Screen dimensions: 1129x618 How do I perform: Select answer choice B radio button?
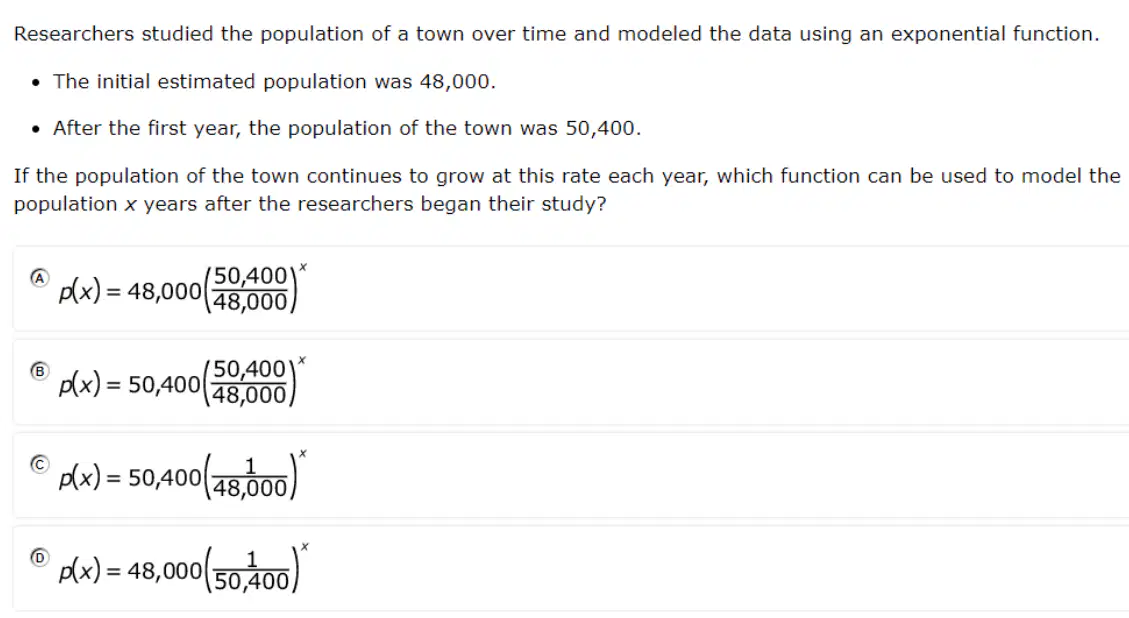tap(40, 371)
